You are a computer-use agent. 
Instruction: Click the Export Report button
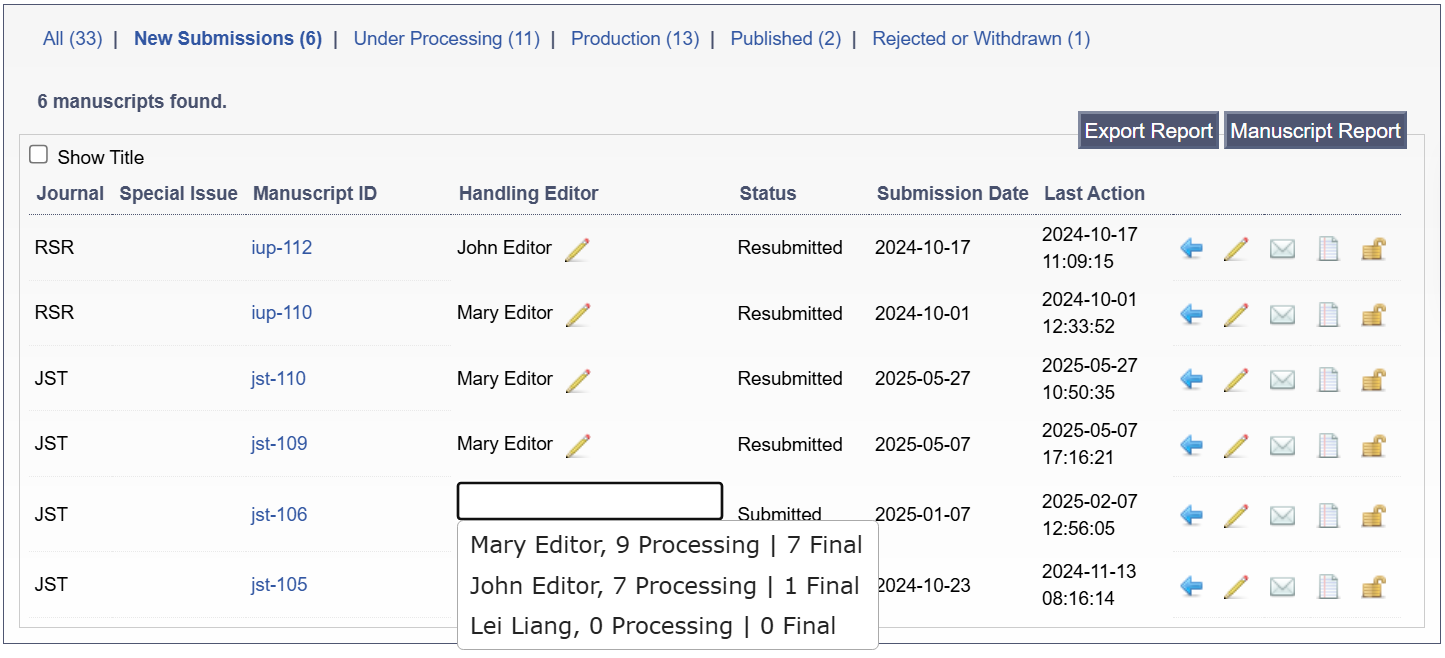coord(1148,131)
